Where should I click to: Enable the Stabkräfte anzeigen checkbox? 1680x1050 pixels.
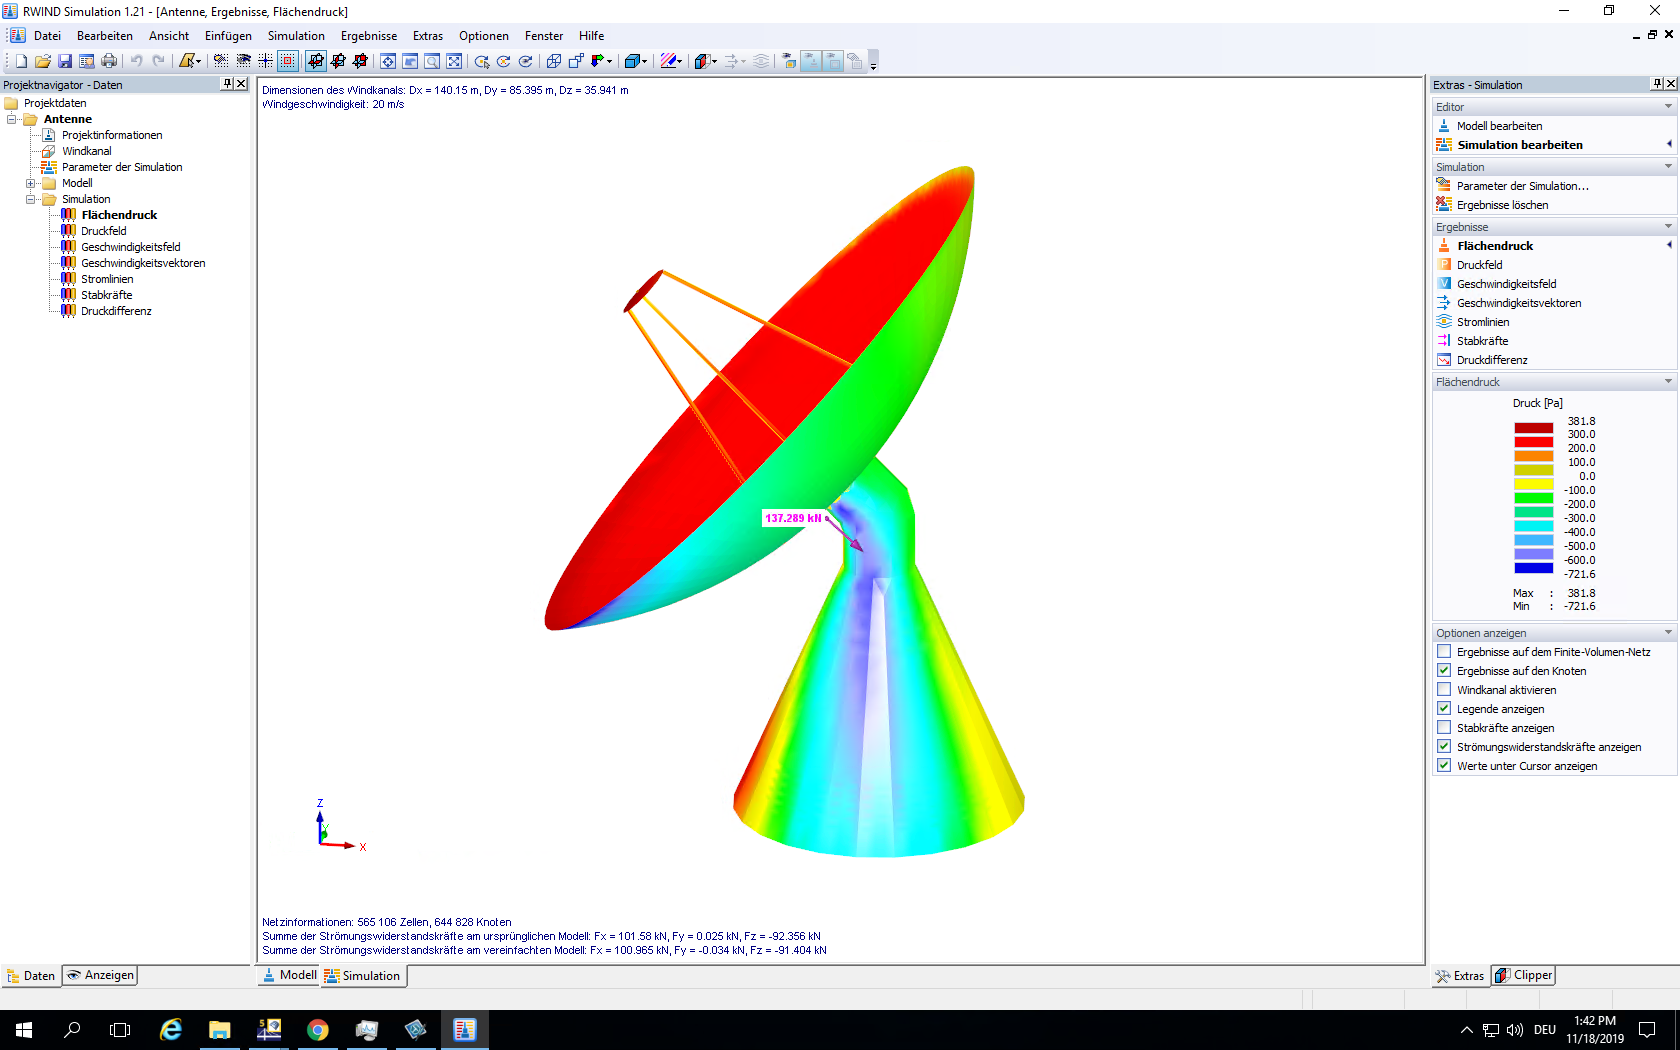(x=1444, y=728)
